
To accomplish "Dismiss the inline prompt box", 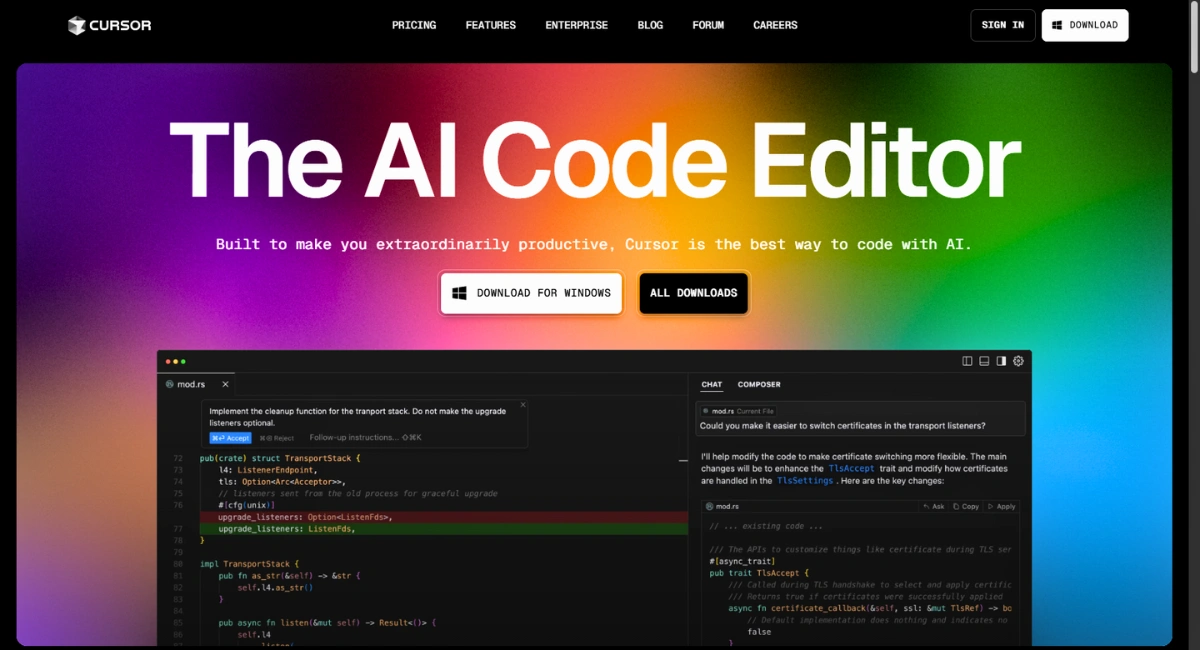I will coord(521,406).
